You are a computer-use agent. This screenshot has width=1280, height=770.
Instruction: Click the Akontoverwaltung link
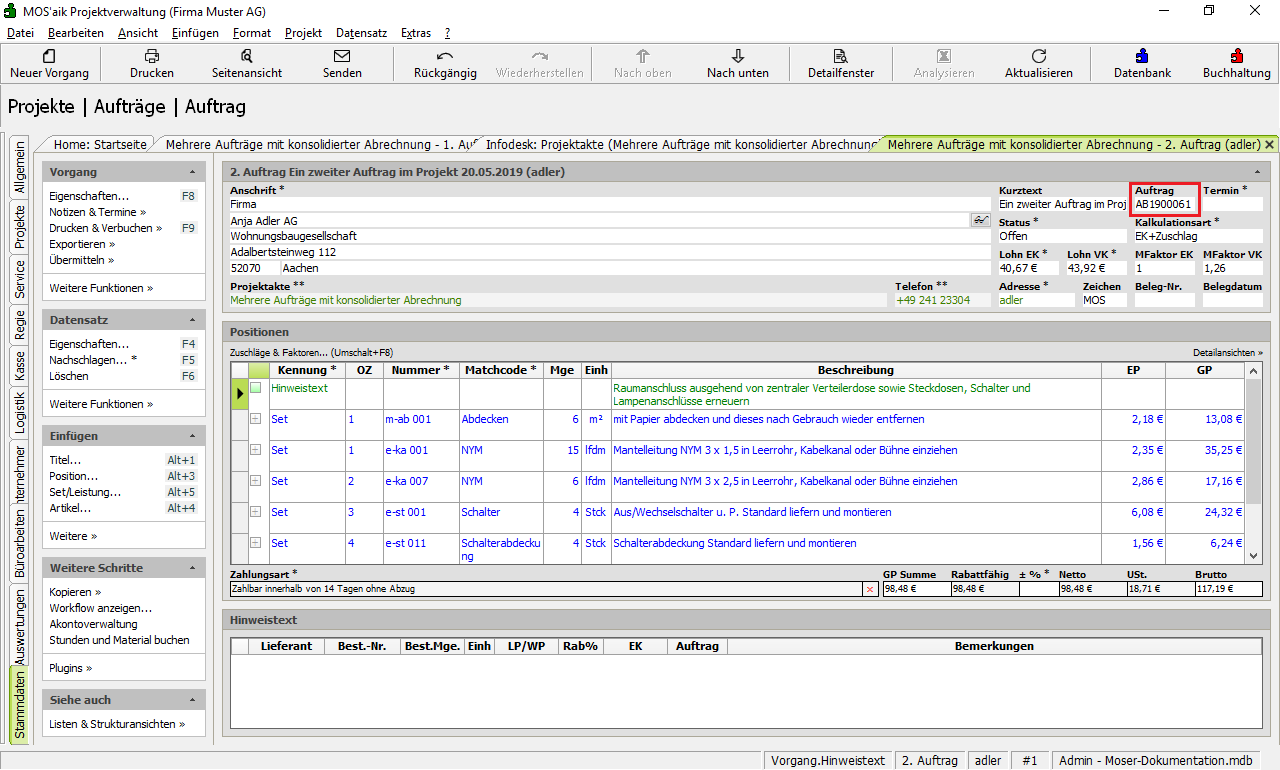[93, 624]
